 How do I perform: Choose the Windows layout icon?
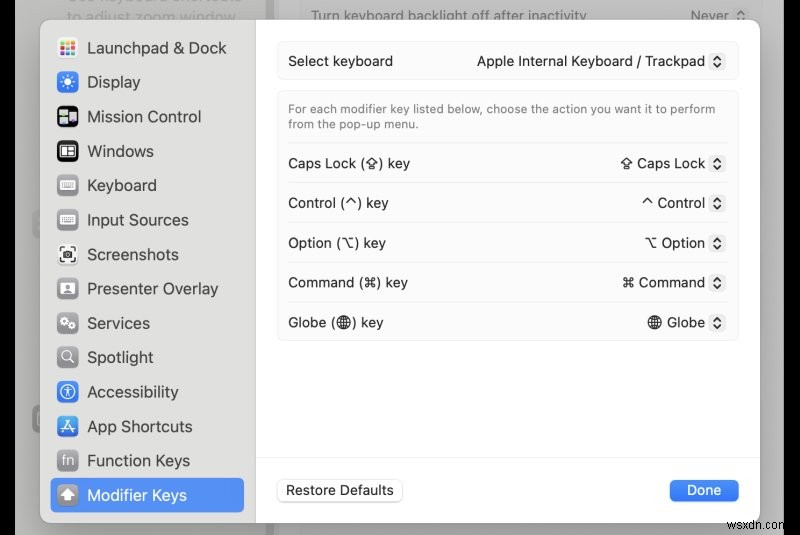(67, 151)
